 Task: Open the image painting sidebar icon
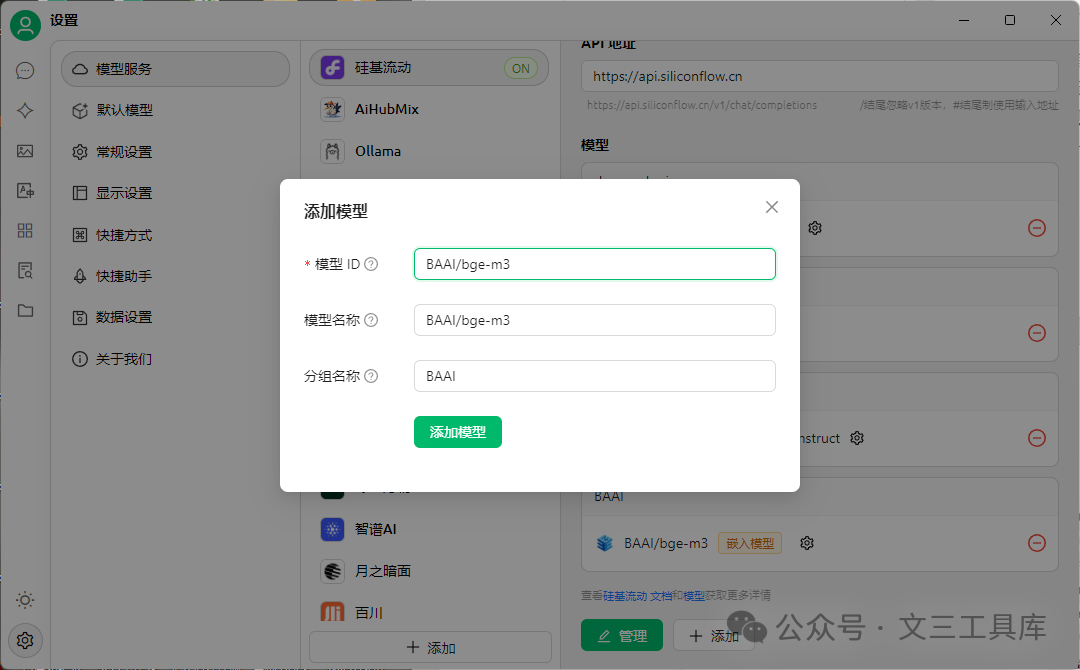point(25,151)
